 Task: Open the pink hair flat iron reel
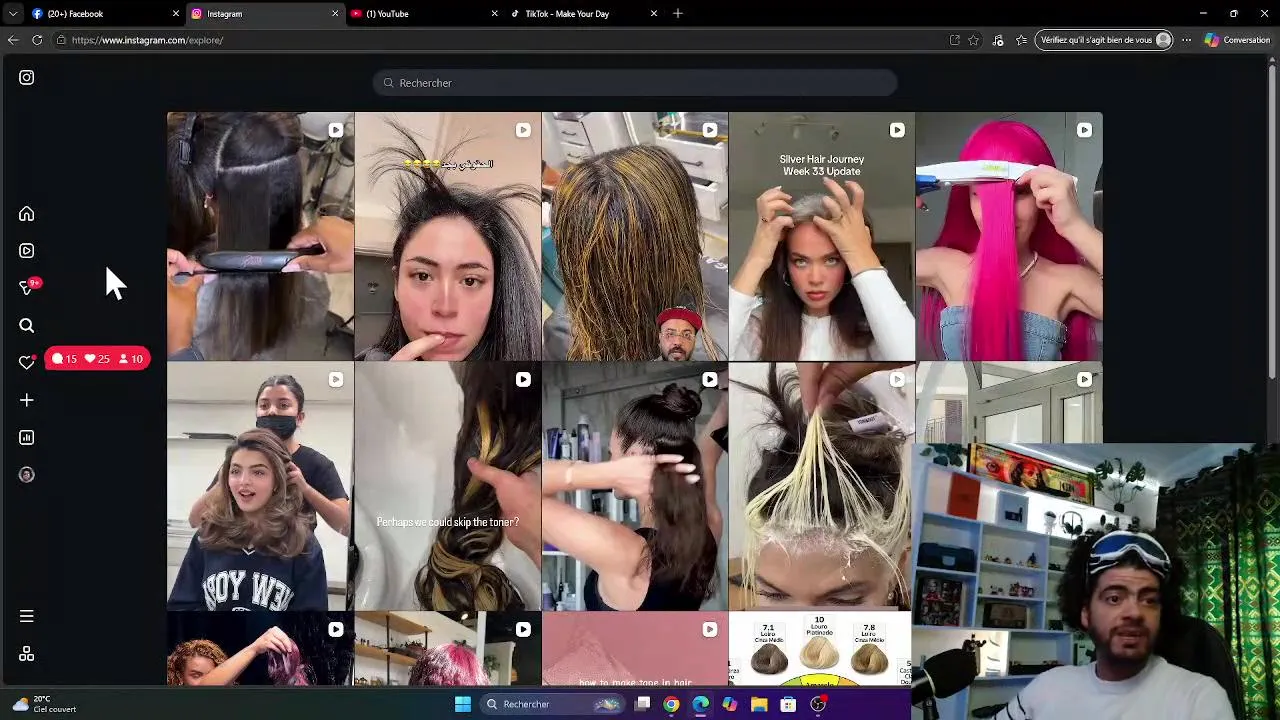pos(1009,235)
